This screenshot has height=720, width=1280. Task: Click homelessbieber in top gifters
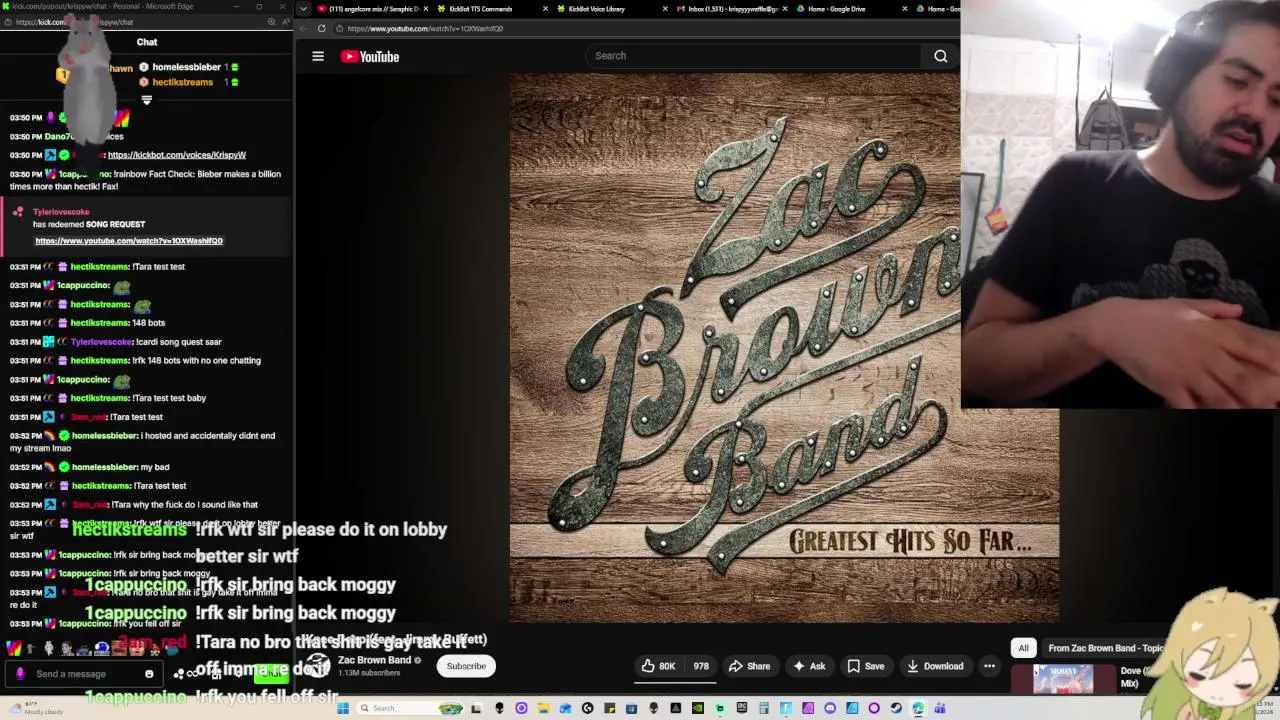tap(186, 67)
